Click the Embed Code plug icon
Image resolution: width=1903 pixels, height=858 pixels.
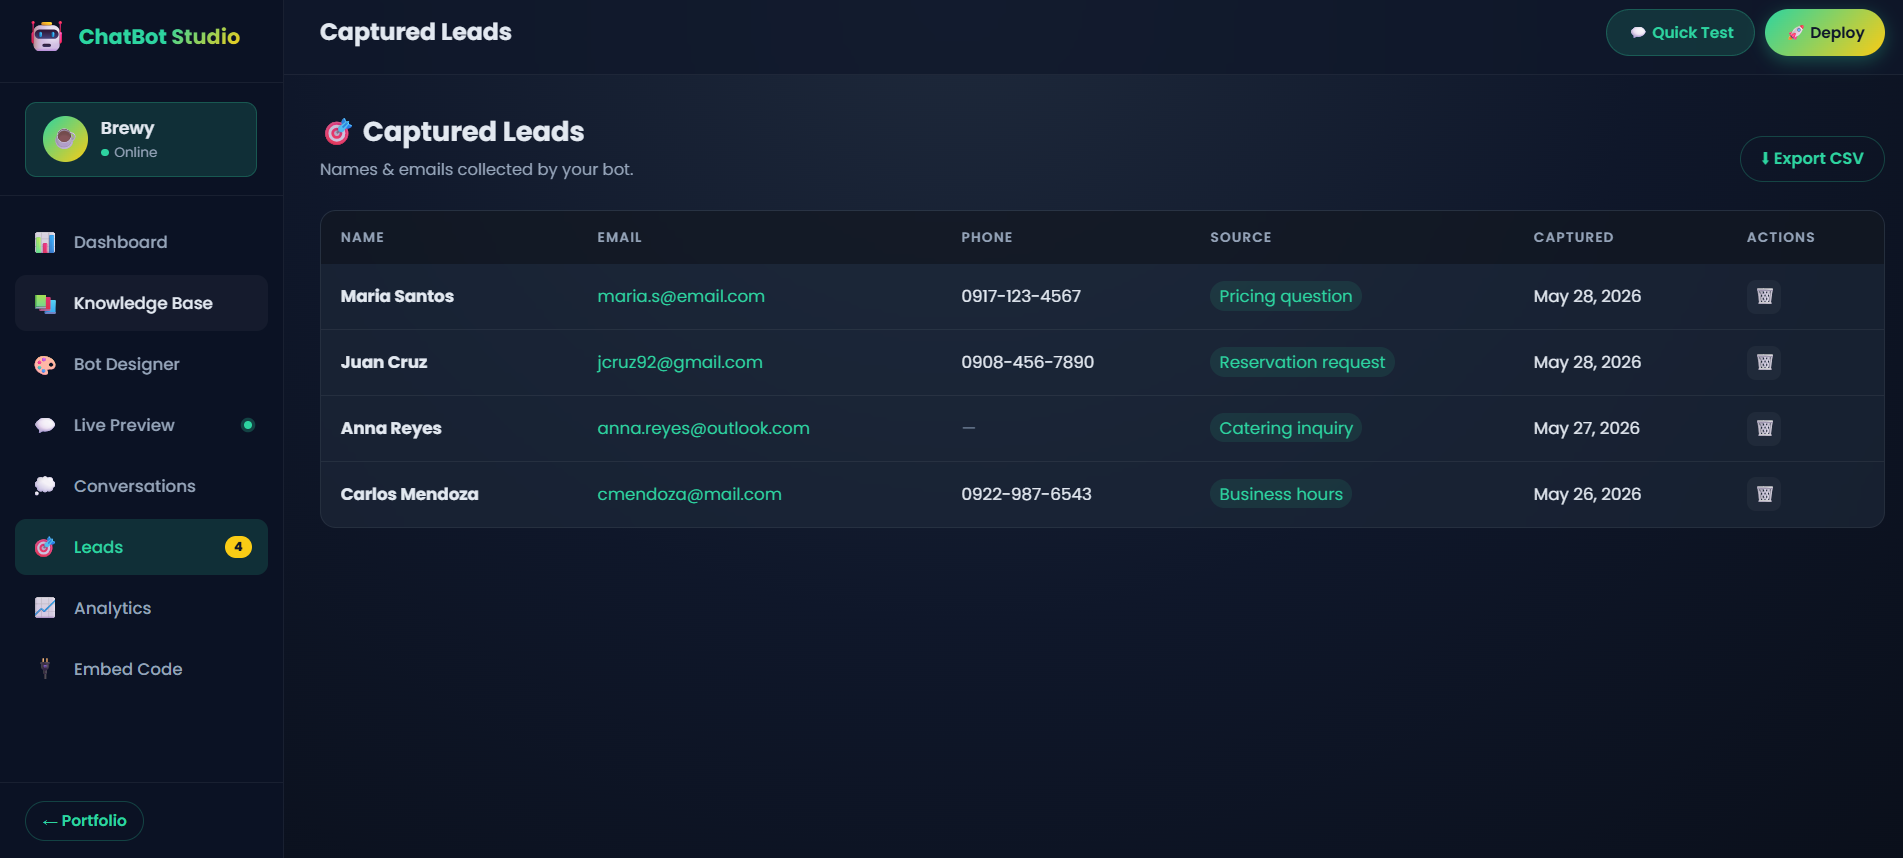[45, 669]
